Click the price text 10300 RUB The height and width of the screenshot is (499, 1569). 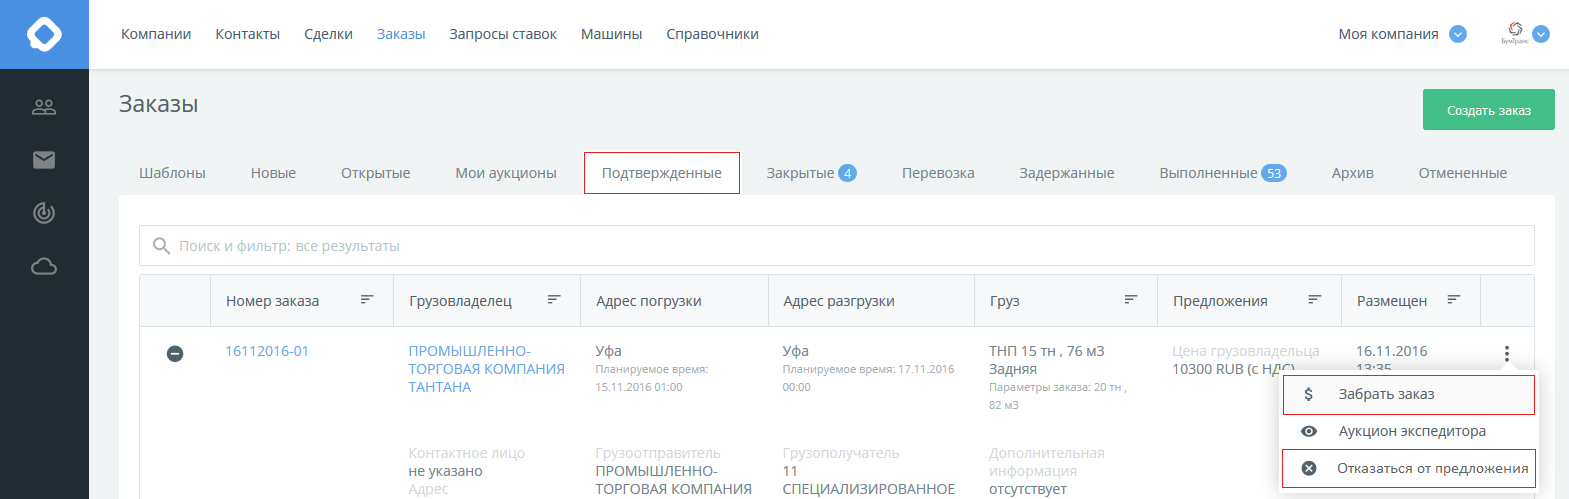click(1203, 369)
